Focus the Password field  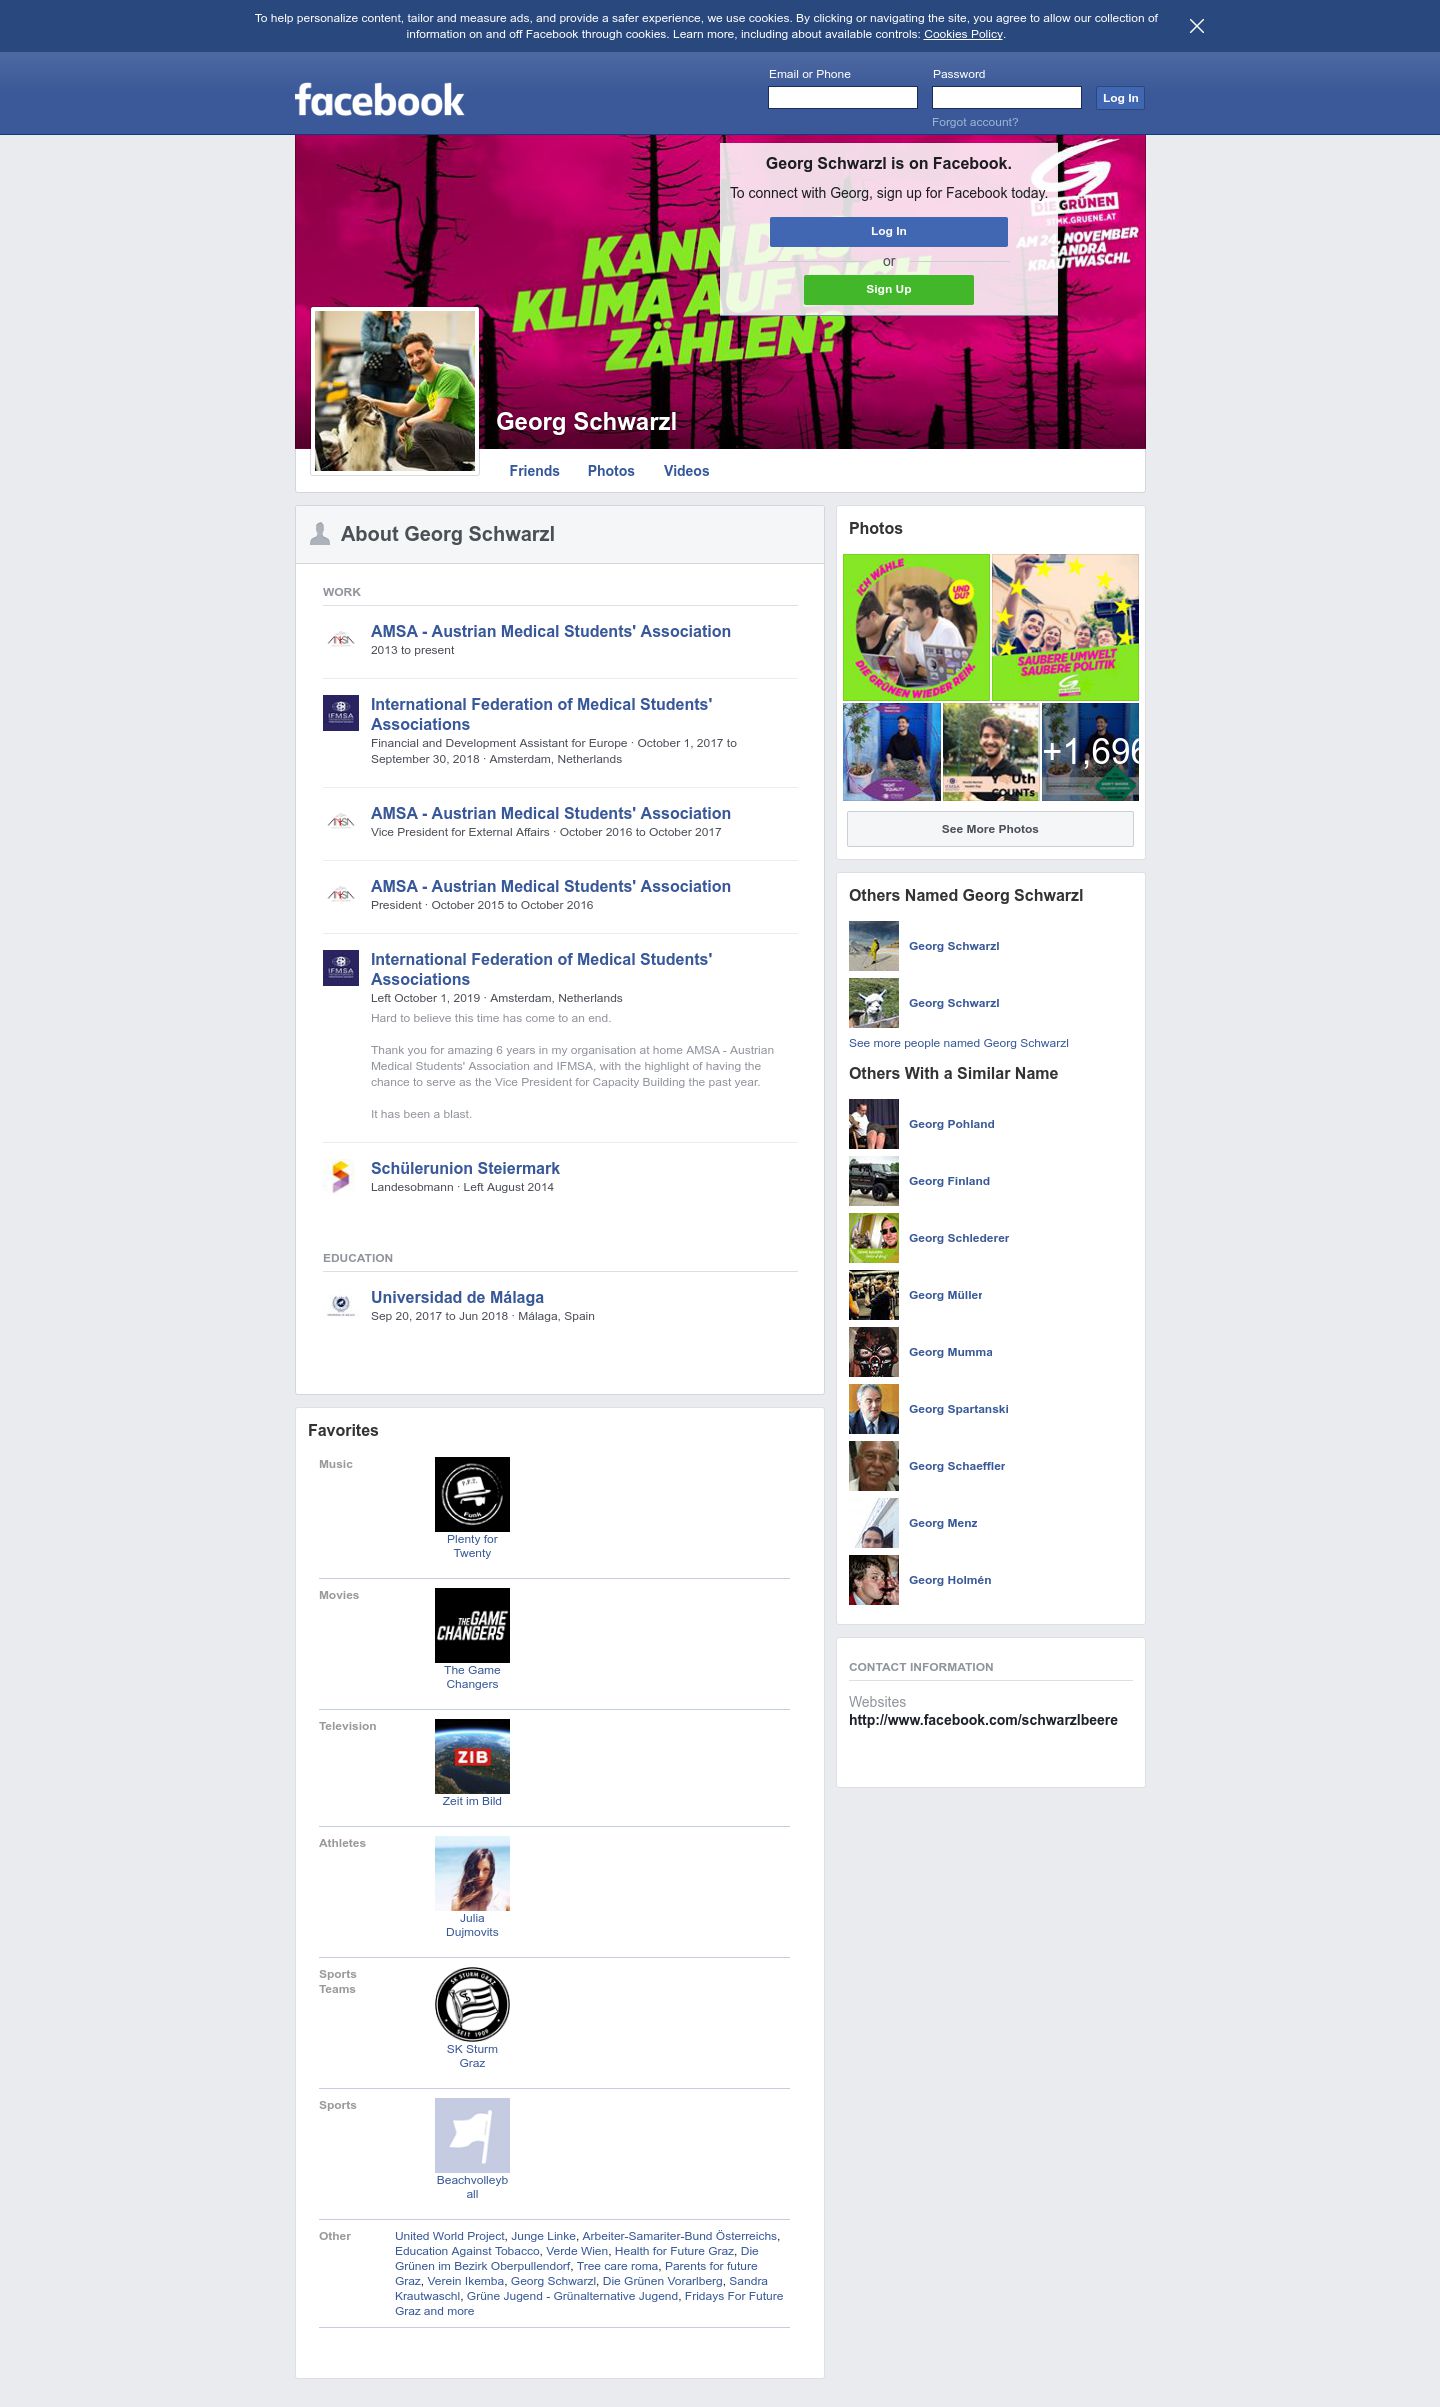[1006, 97]
